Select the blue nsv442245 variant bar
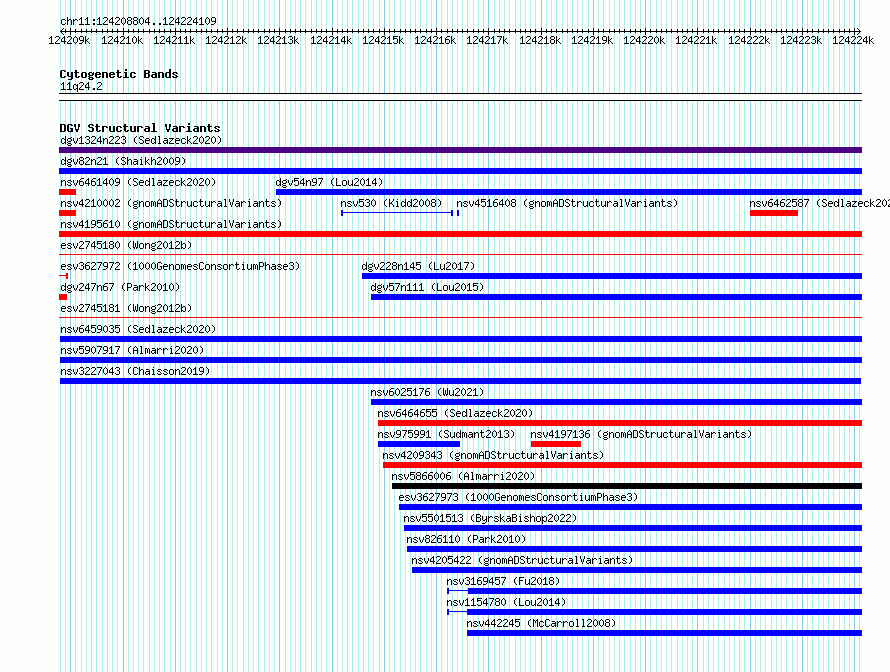This screenshot has width=890, height=672. click(x=665, y=633)
